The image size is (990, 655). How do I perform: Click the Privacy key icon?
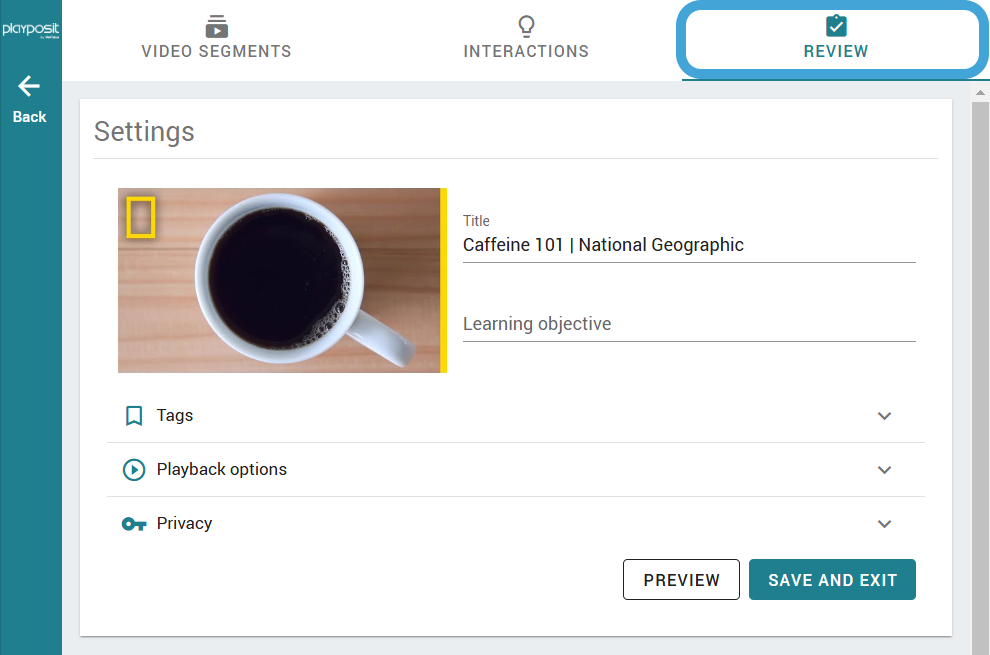133,523
